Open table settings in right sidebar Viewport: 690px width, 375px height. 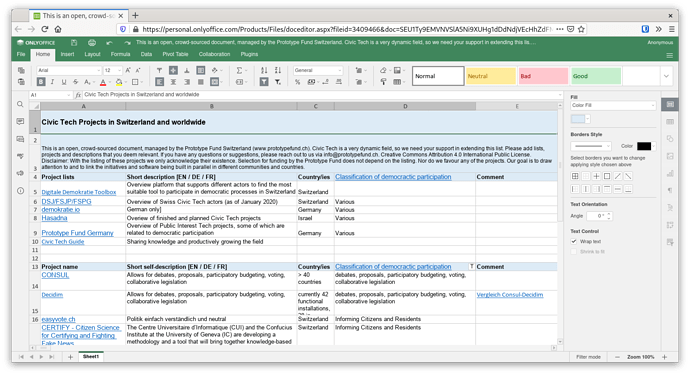click(x=670, y=121)
